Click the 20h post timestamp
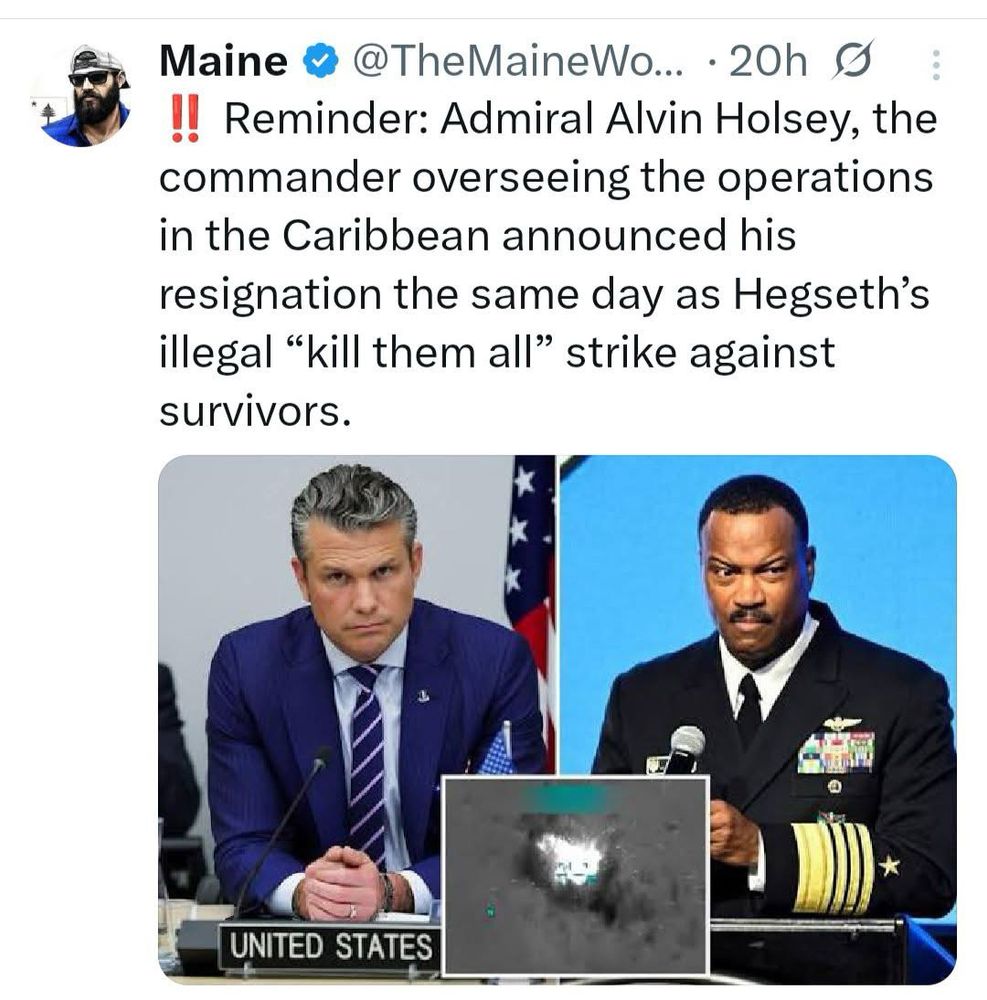Screen dimensions: 987x1000 (768, 62)
